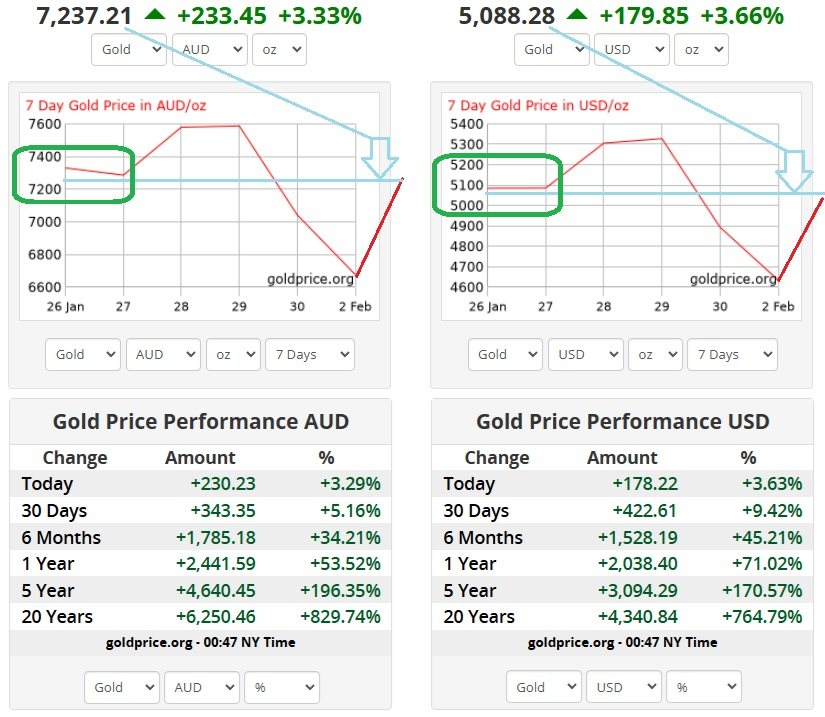
Task: Click the 7 Day Gold Price in USD/oz title
Action: [x=538, y=105]
